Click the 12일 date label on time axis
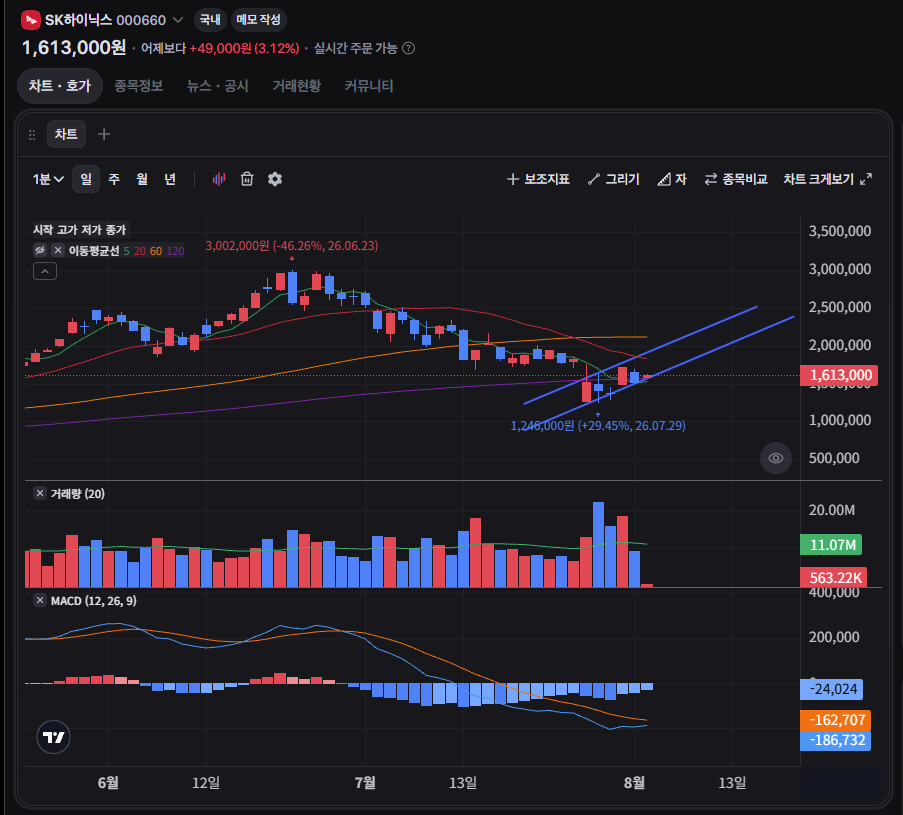Image resolution: width=903 pixels, height=815 pixels. pyautogui.click(x=206, y=783)
